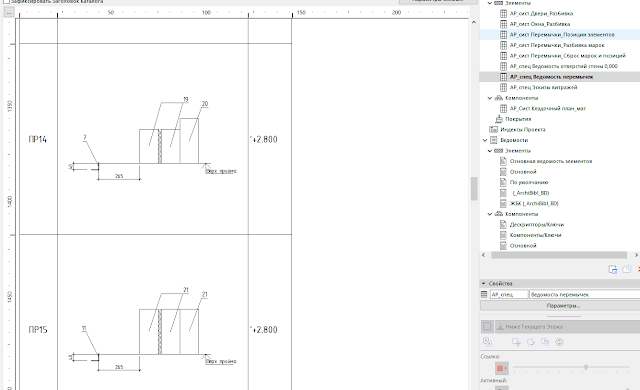
Task: Select Индексы Проекта in the tree
Action: (x=522, y=129)
